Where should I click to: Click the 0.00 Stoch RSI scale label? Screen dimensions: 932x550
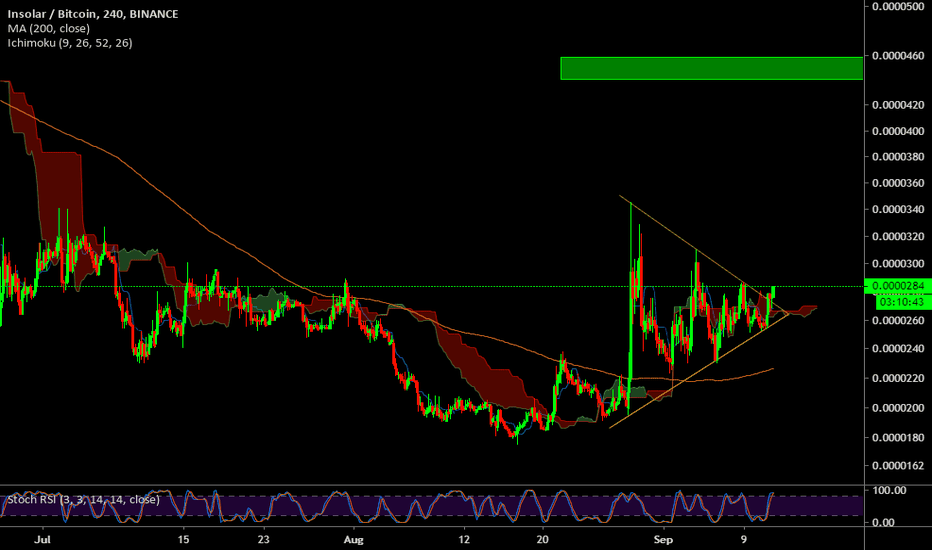click(883, 523)
